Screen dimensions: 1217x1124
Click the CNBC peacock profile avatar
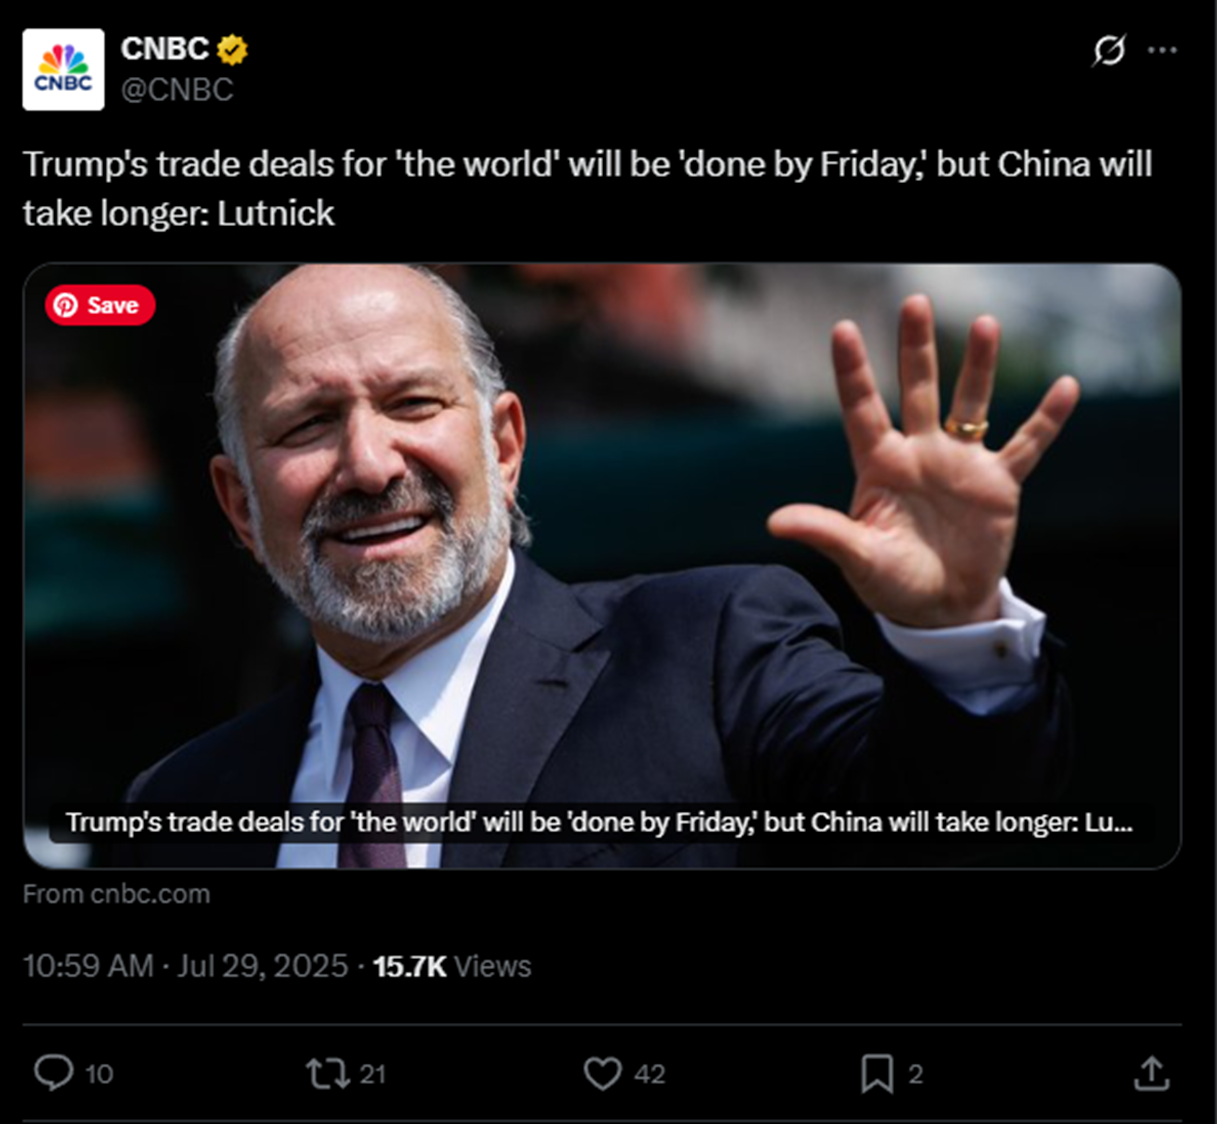(x=63, y=69)
